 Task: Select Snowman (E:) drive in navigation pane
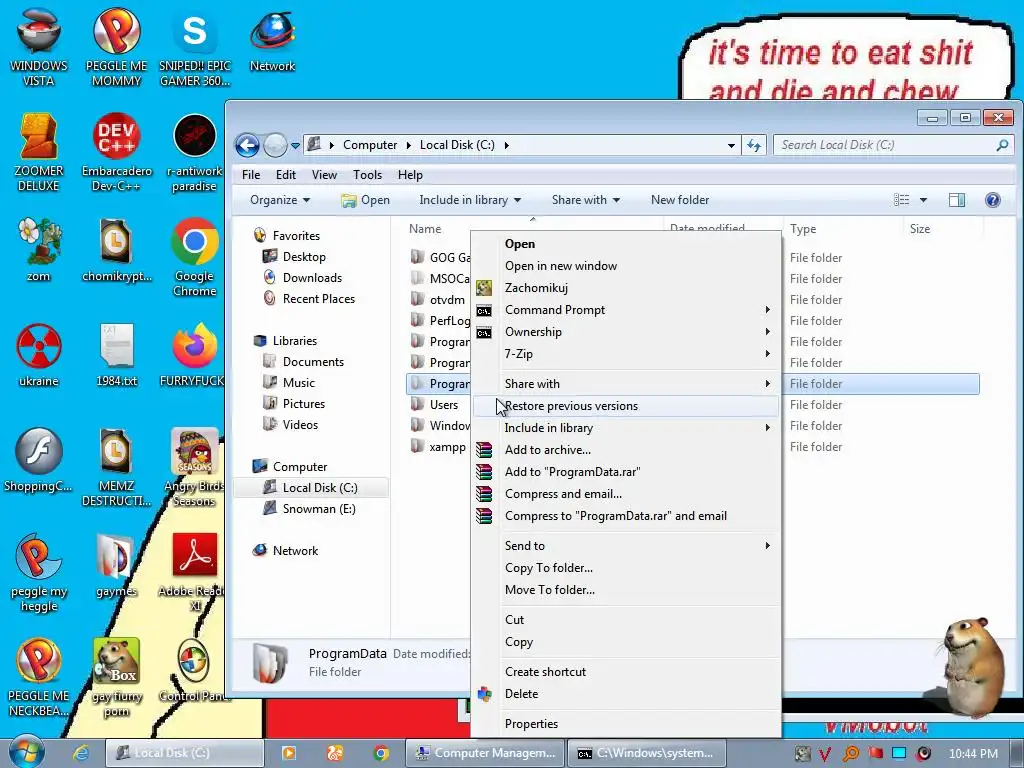319,509
